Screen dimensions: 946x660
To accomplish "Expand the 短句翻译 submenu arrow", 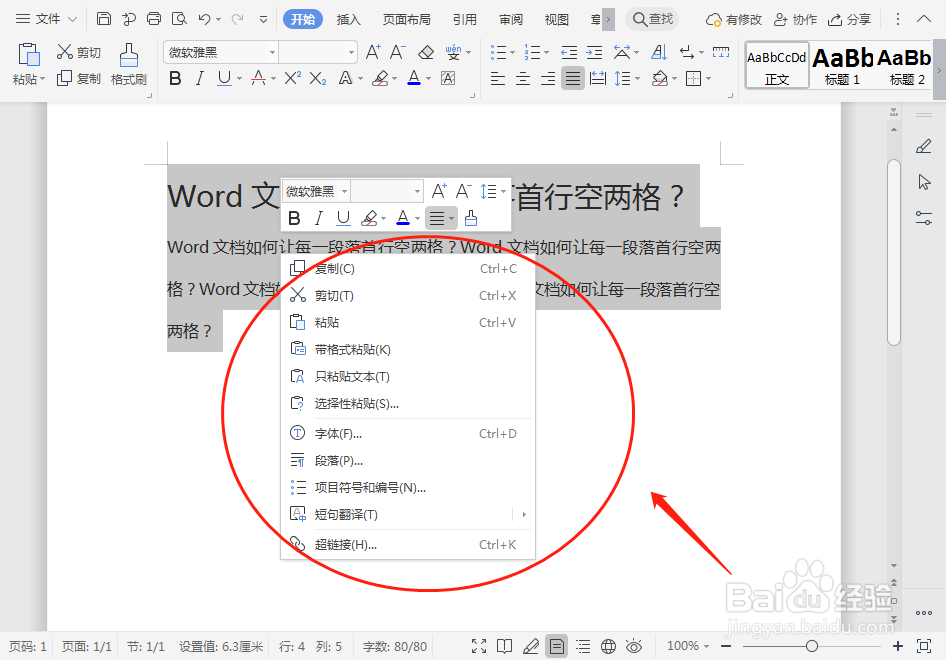I will pyautogui.click(x=524, y=515).
